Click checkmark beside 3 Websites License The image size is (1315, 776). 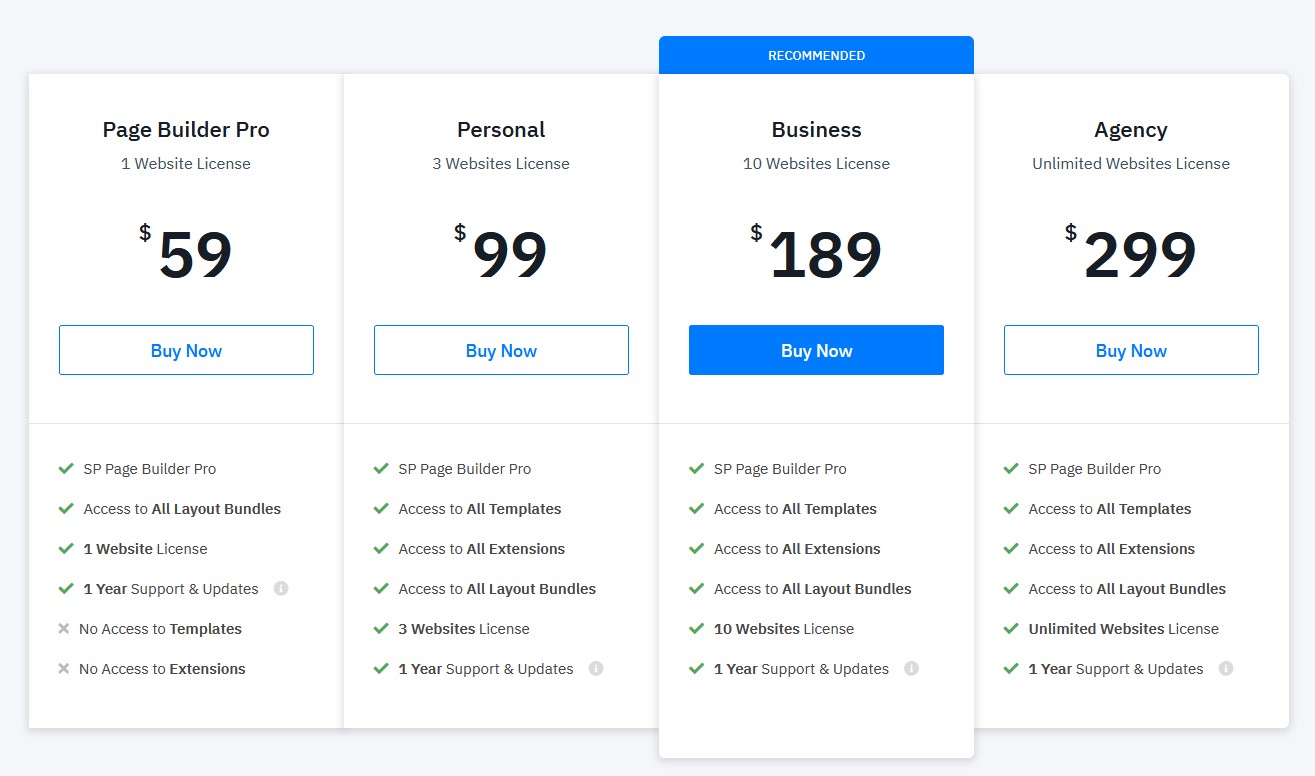click(x=381, y=629)
